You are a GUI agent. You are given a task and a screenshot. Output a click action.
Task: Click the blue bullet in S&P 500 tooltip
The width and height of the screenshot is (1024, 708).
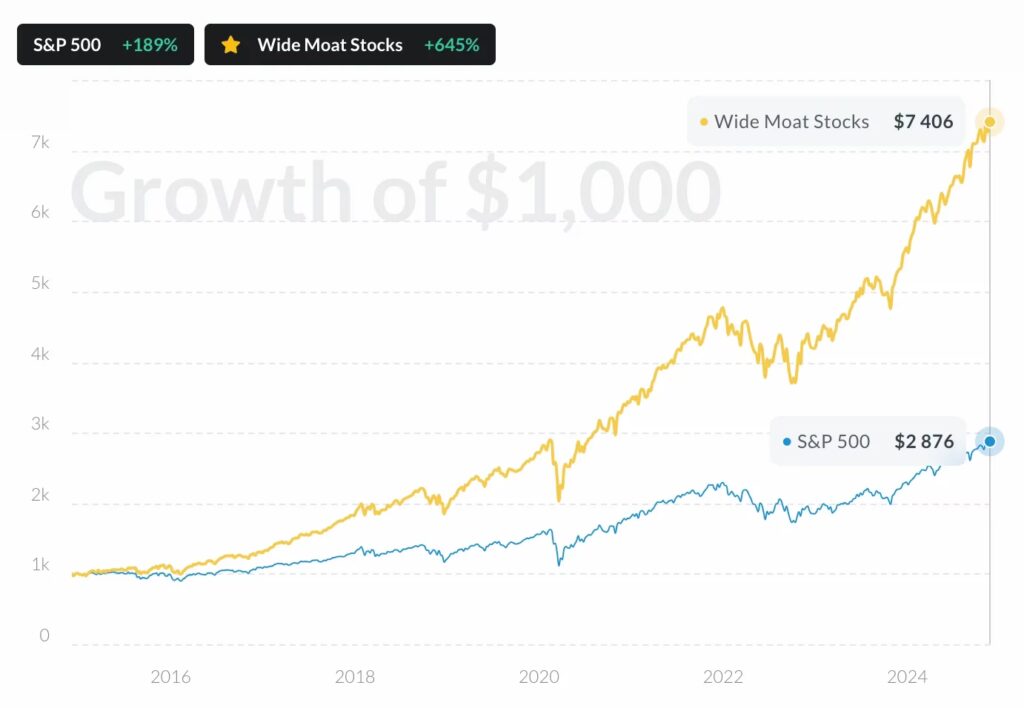pos(787,441)
